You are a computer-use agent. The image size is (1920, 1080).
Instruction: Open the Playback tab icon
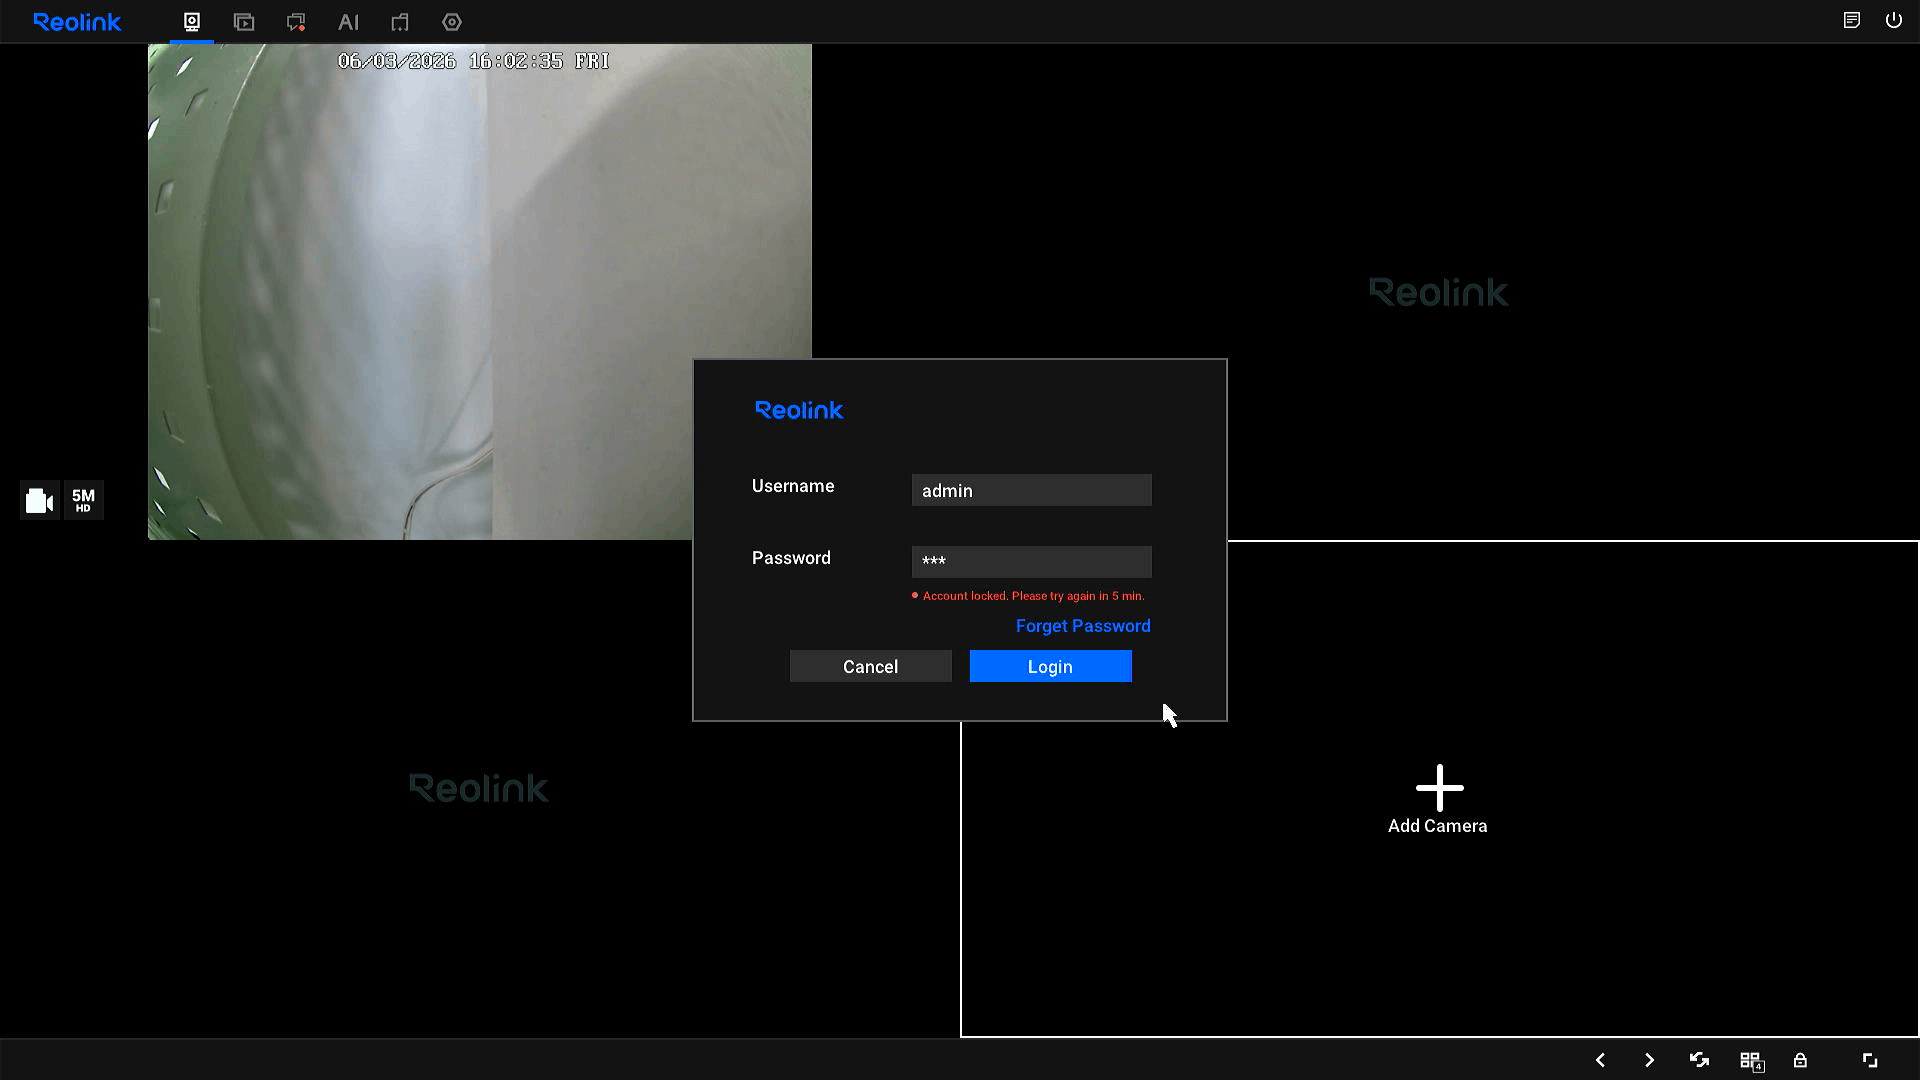coord(244,22)
